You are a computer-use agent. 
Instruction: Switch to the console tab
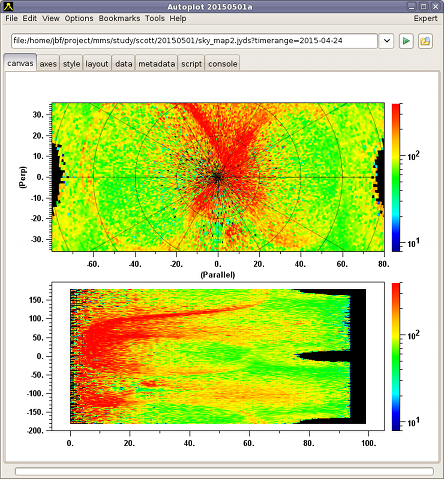click(223, 64)
